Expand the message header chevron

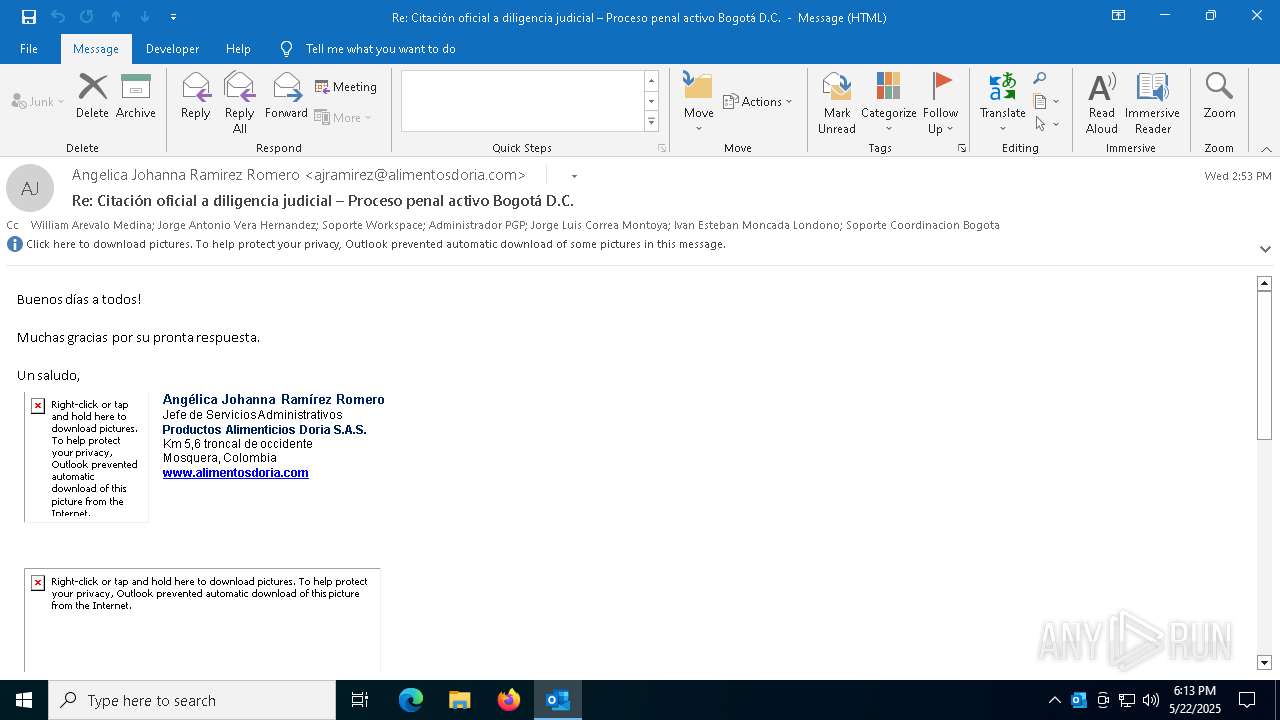[1265, 249]
